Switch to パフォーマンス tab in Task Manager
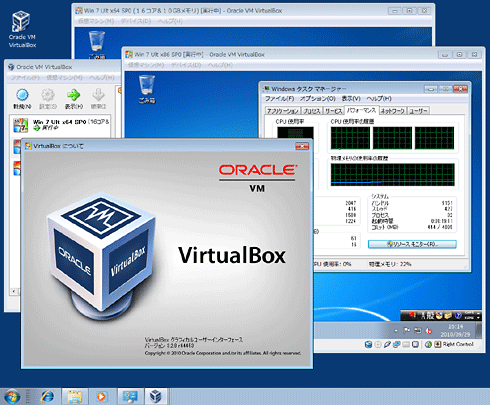Viewport: 490px width, 405px height. click(x=361, y=110)
